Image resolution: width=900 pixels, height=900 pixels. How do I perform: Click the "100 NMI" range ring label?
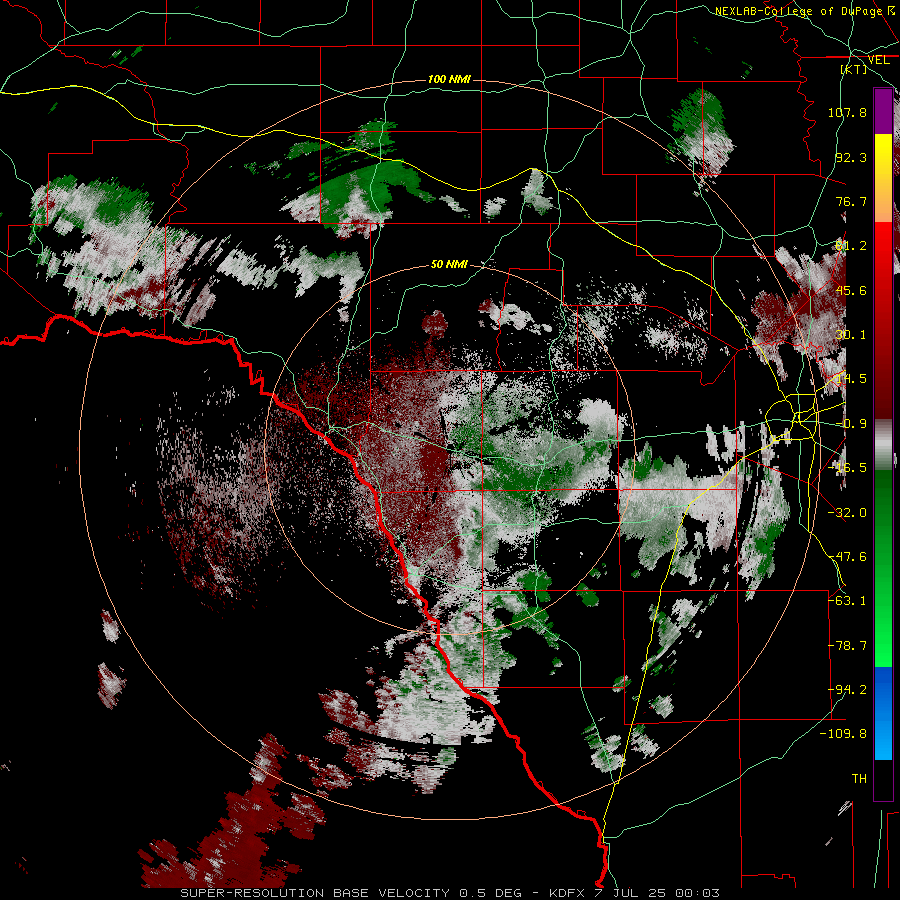449,79
